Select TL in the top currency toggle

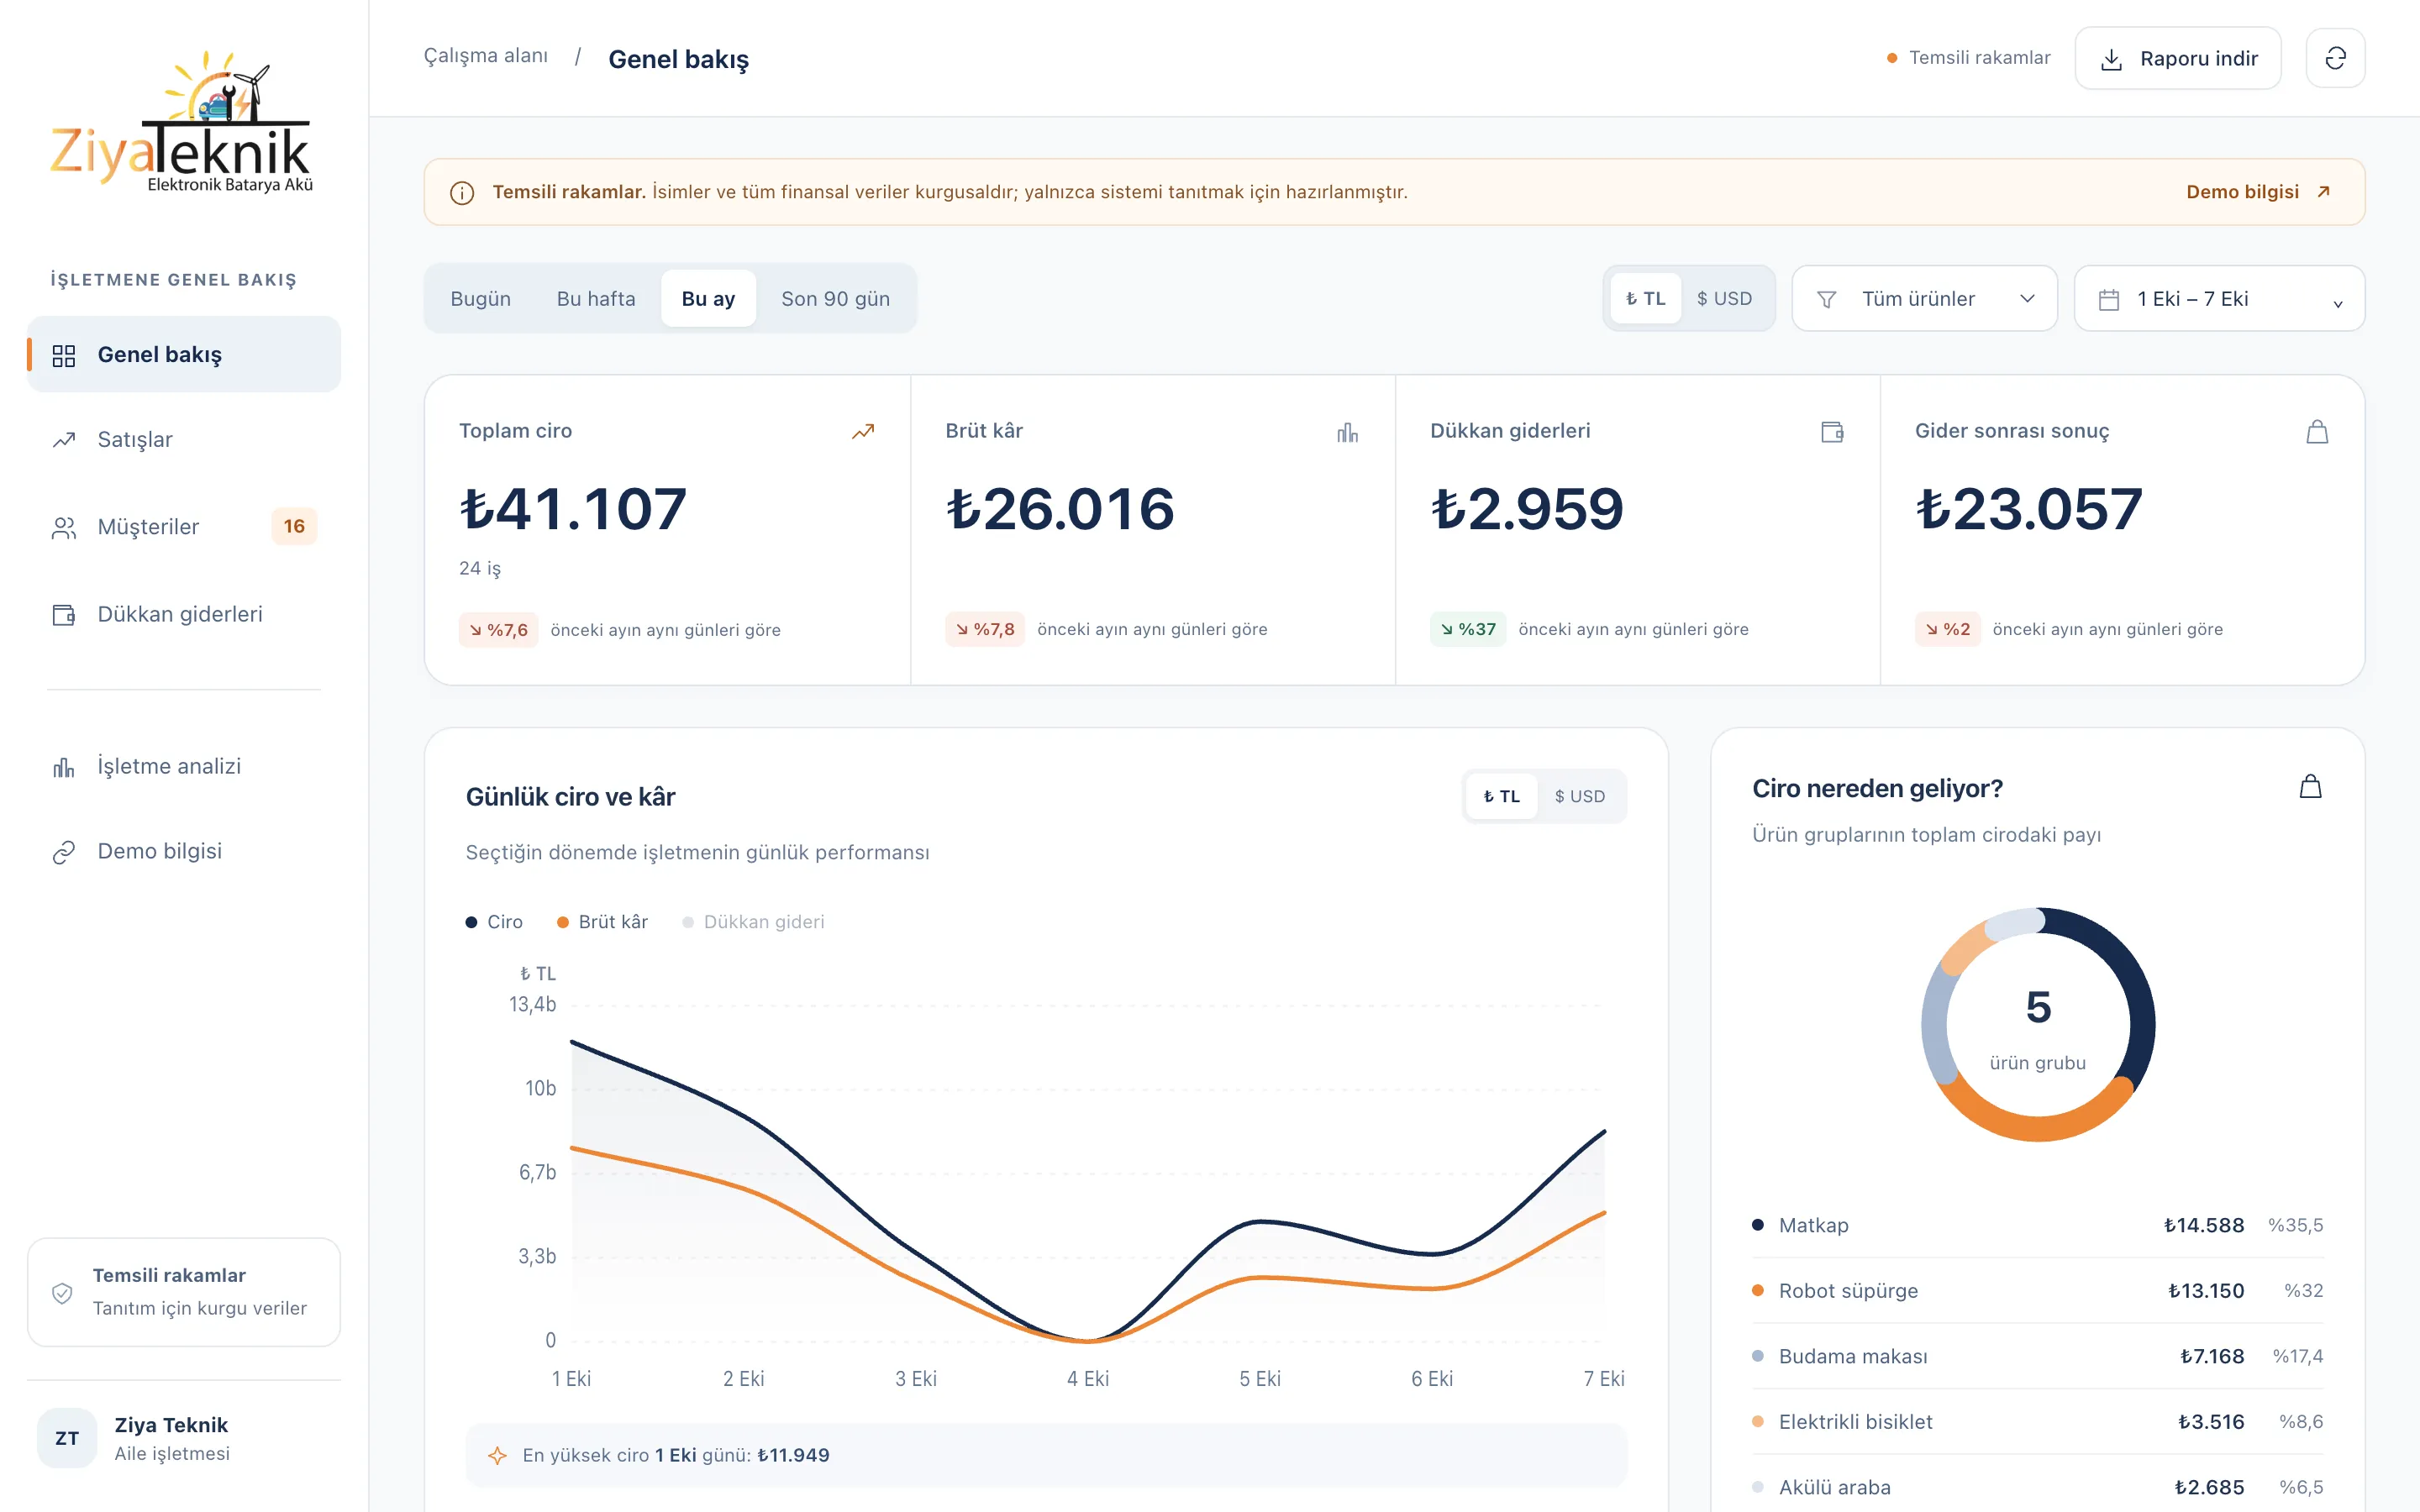(1645, 298)
